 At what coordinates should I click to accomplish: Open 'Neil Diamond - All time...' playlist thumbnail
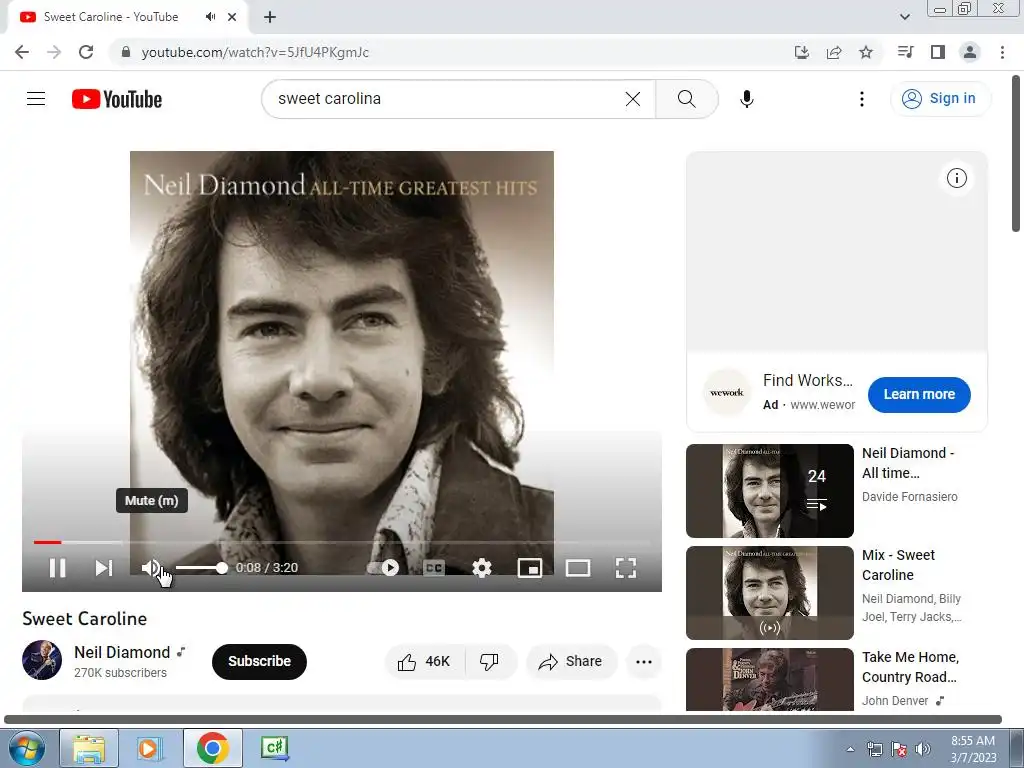coord(770,491)
